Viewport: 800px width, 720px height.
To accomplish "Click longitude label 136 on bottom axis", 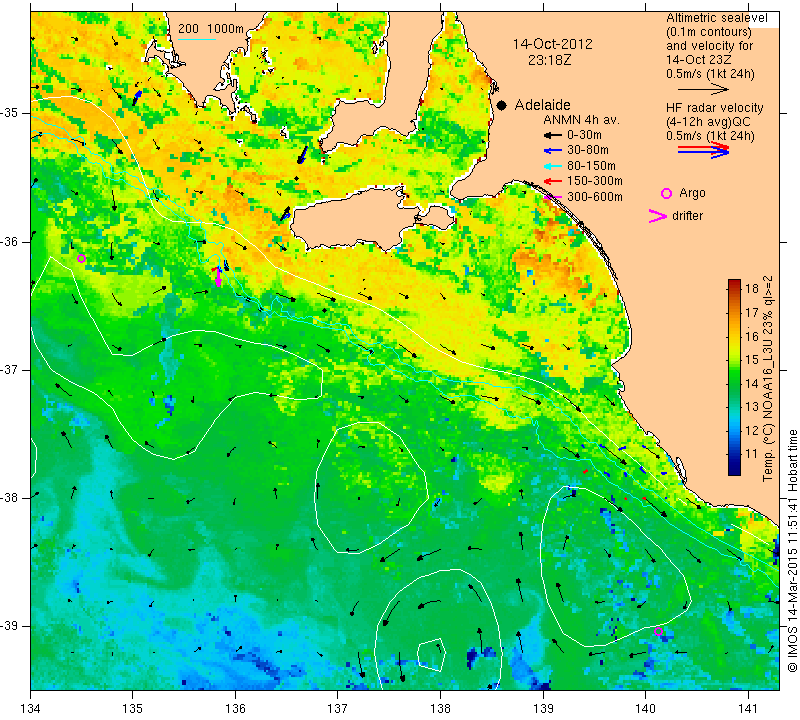I will (235, 709).
